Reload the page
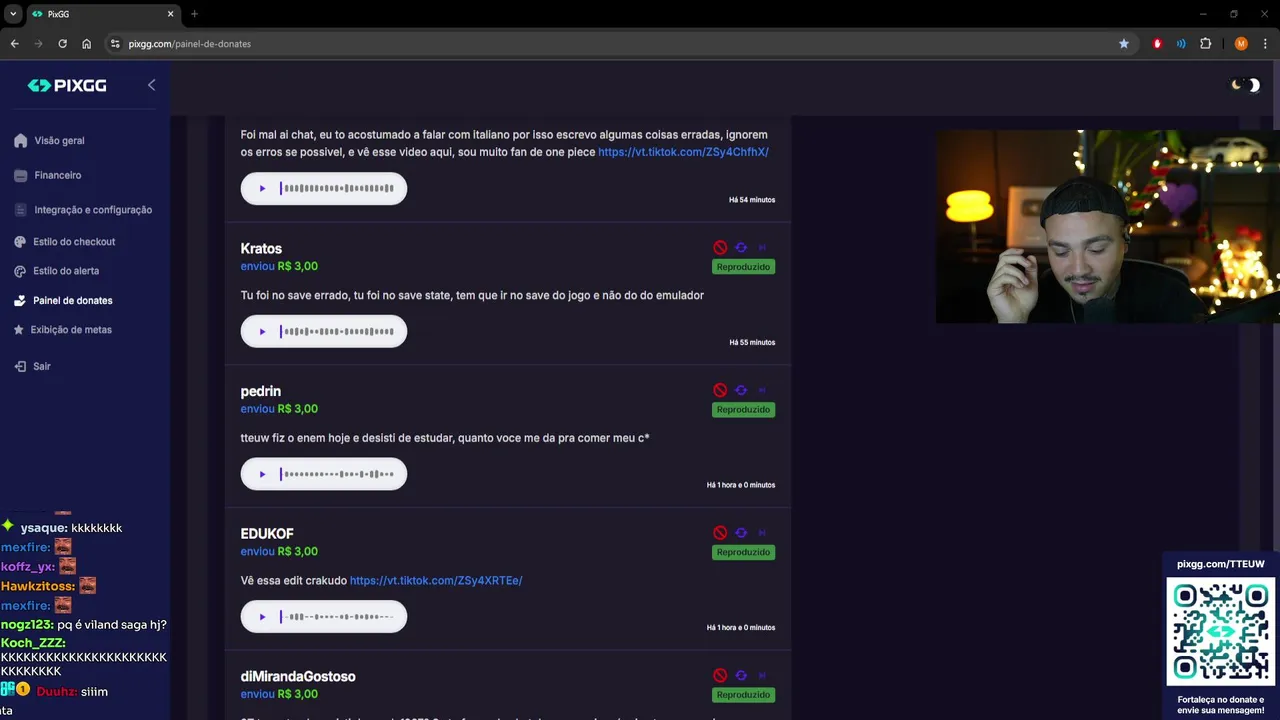The width and height of the screenshot is (1280, 720). [x=62, y=44]
